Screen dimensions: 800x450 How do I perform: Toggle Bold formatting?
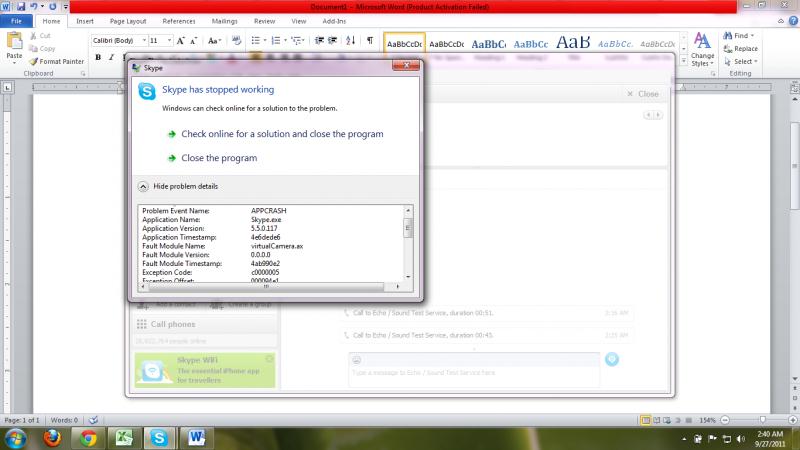coord(98,58)
